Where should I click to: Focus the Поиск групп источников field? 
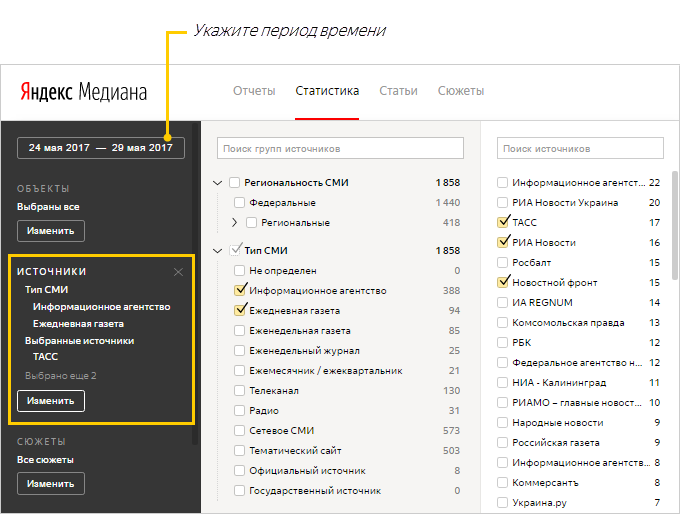click(x=340, y=148)
